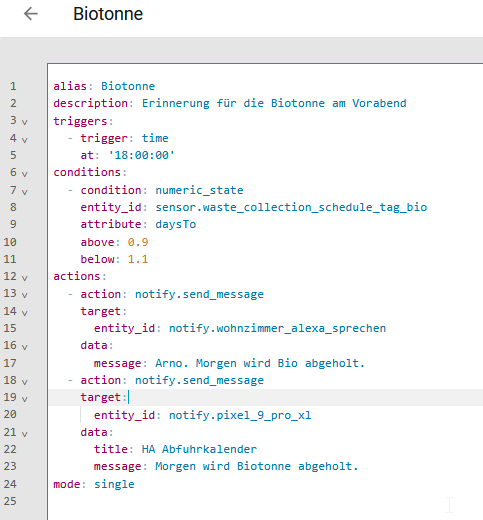Click notify.send_message on line 18

199,380
